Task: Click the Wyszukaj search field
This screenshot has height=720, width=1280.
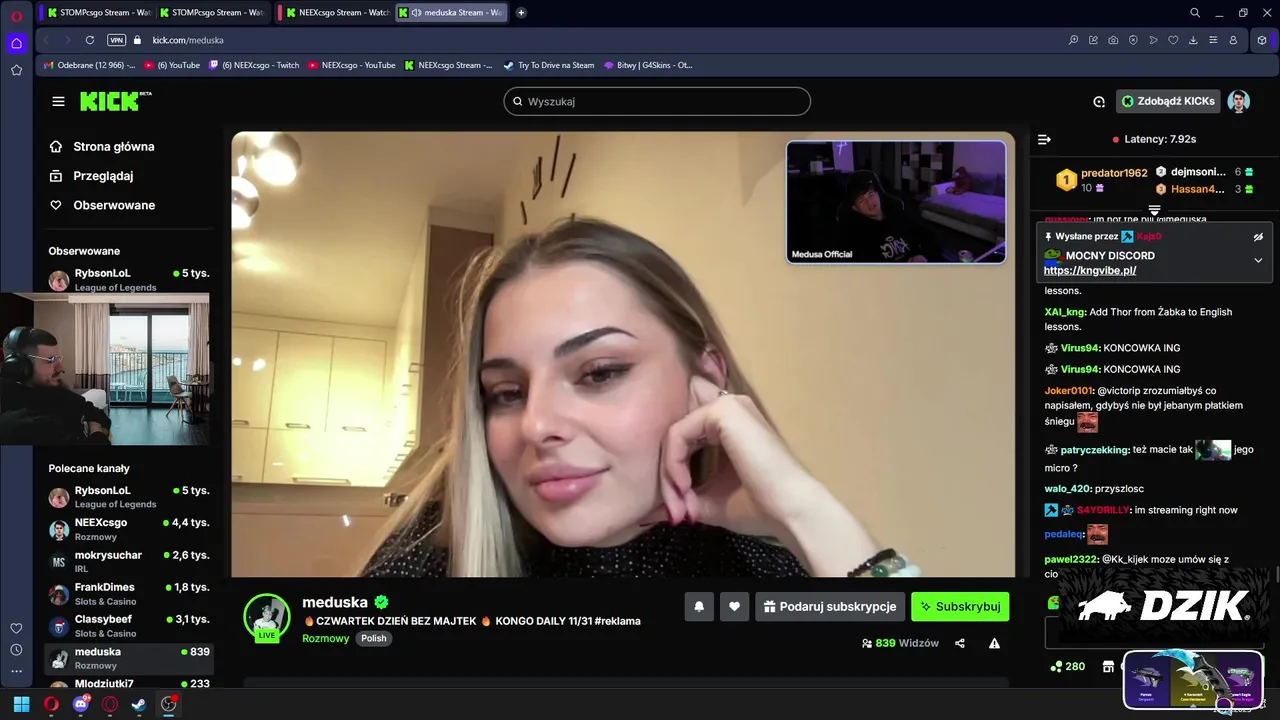Action: [657, 101]
